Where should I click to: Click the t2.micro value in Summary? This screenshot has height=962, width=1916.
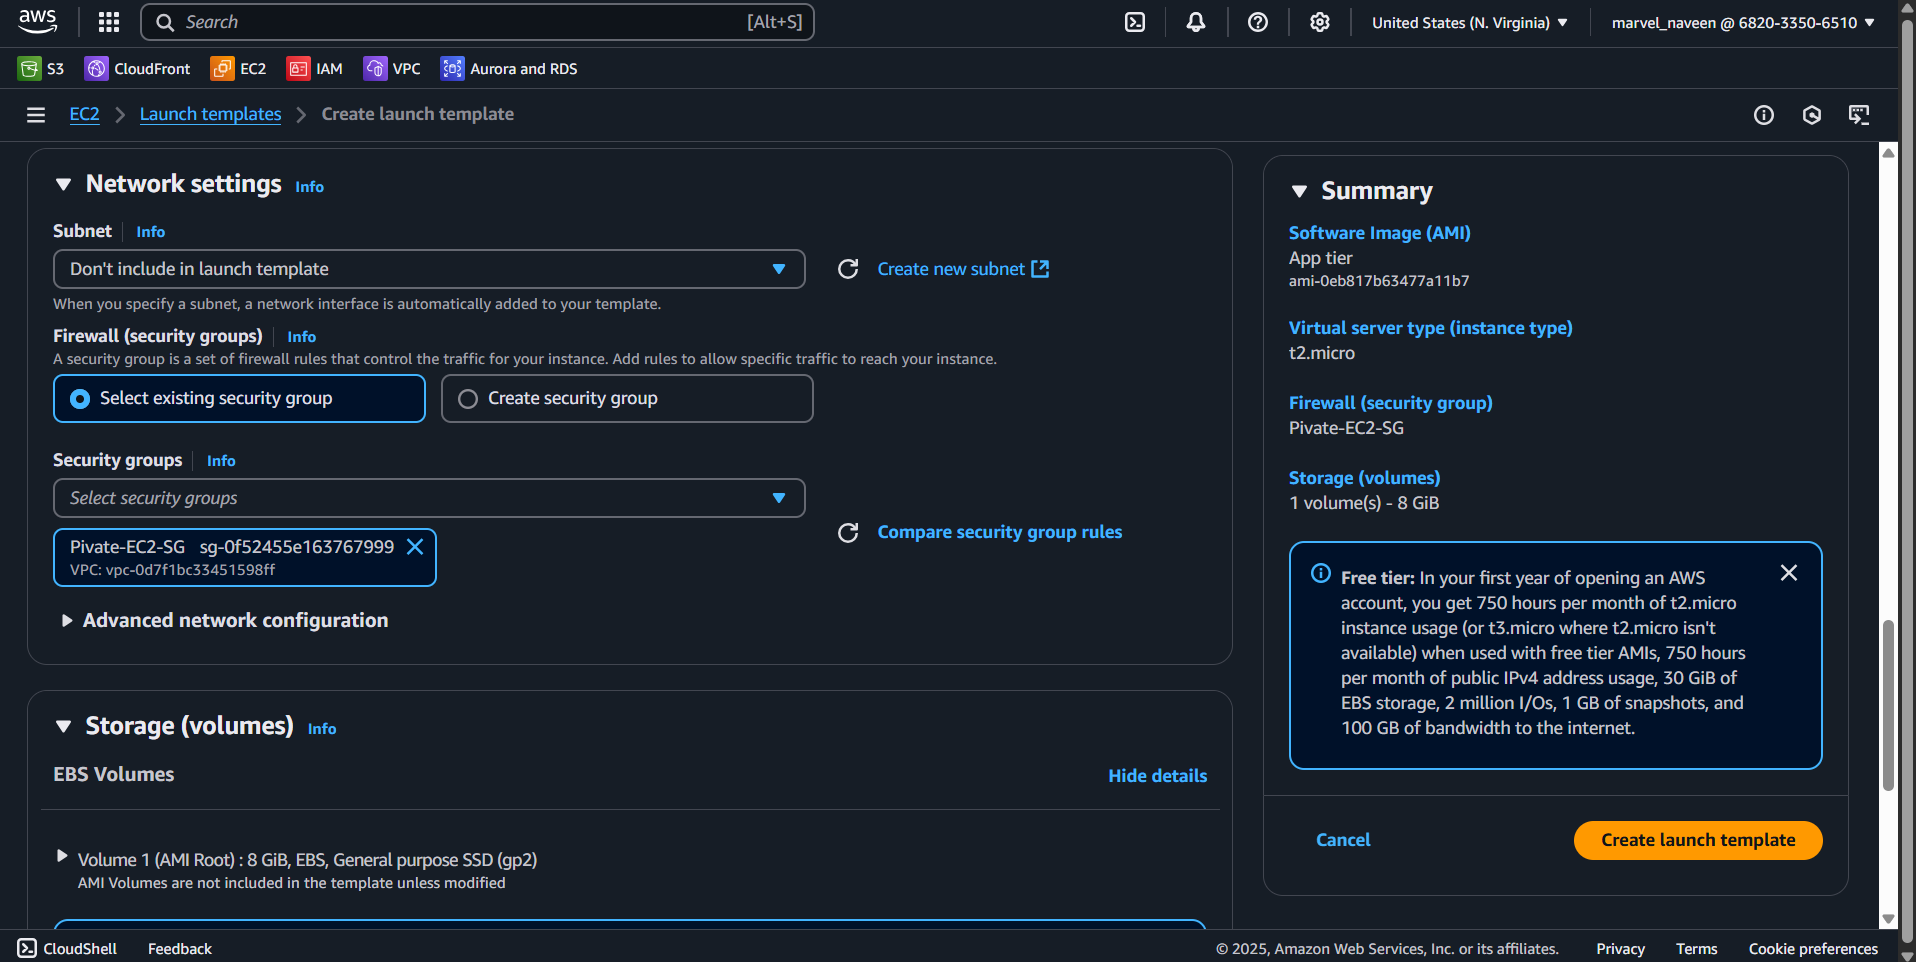[x=1321, y=353]
